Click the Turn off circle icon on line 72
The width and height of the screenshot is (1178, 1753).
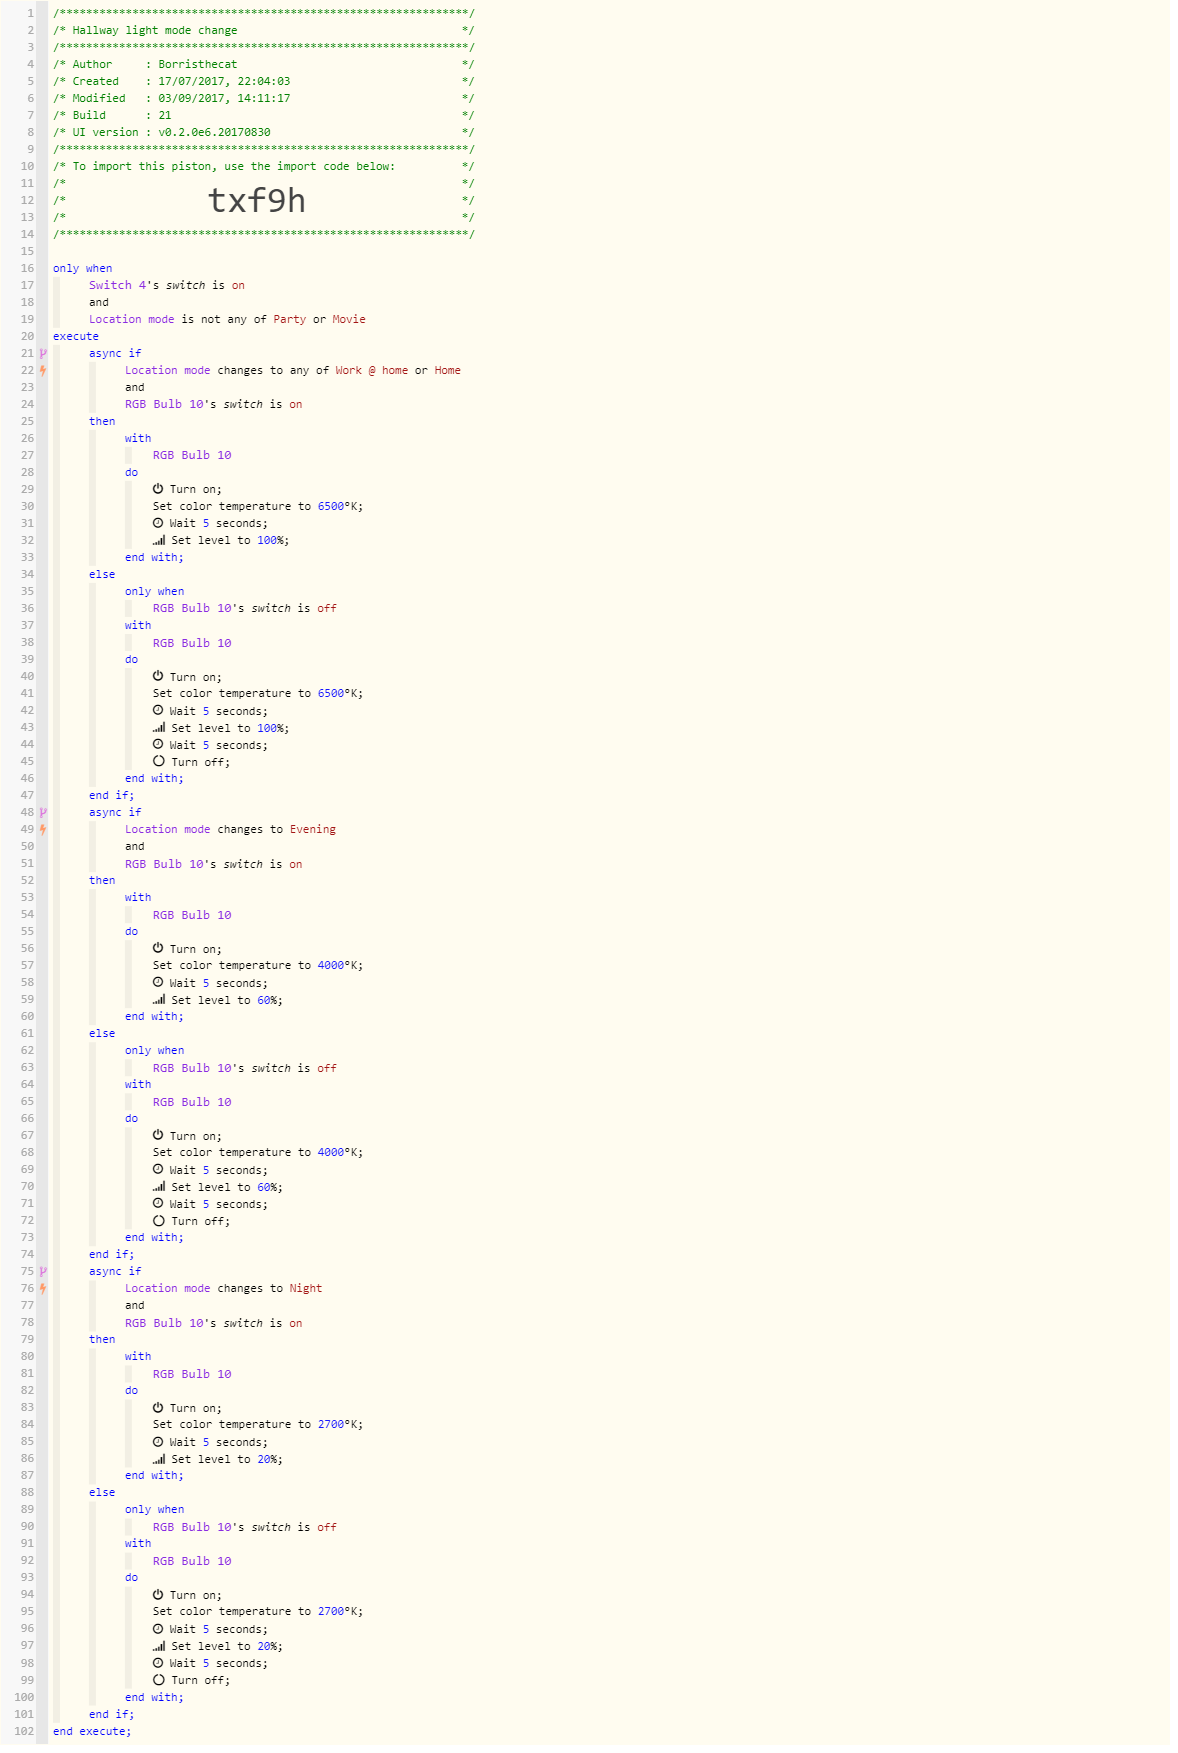[x=159, y=1220]
